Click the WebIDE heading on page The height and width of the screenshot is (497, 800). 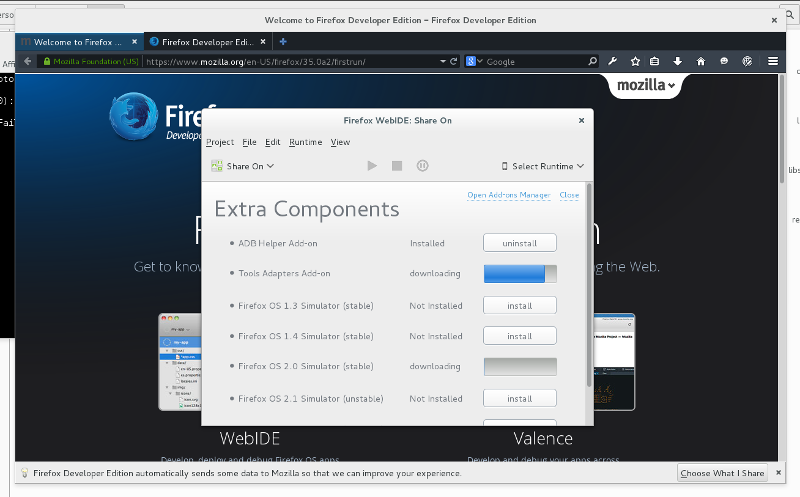tap(249, 438)
